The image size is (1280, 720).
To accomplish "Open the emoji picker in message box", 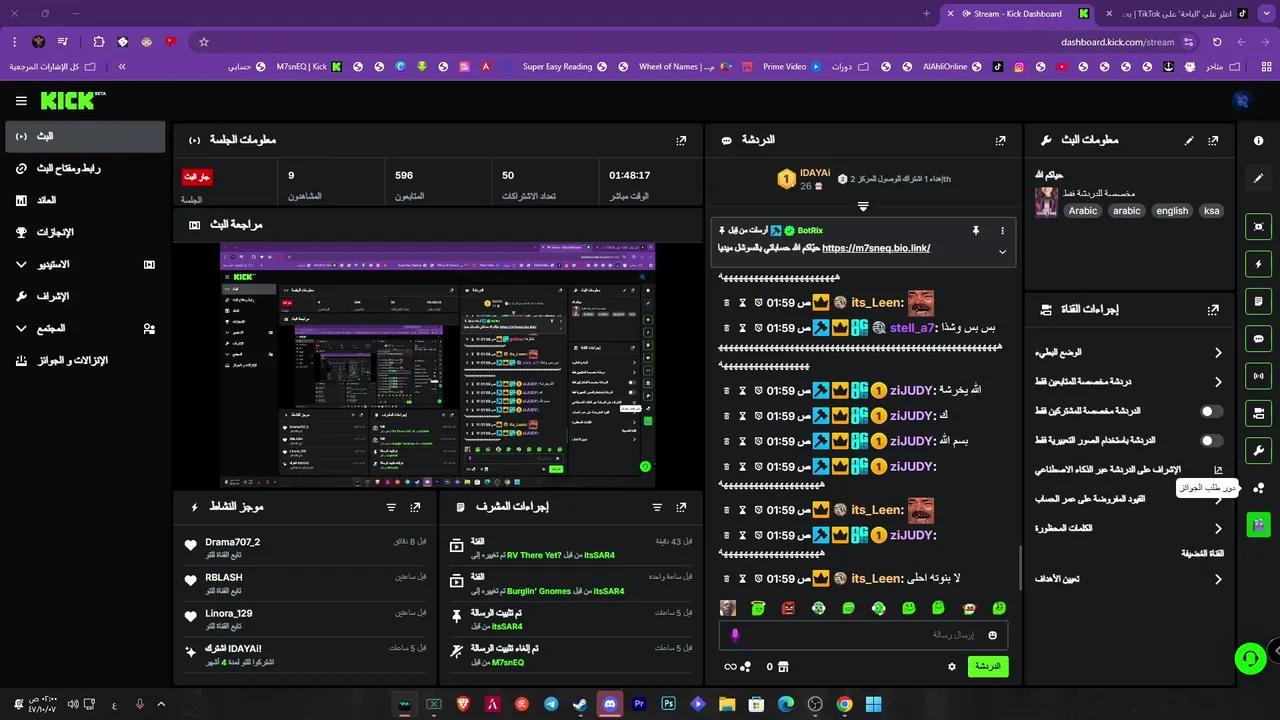I will [x=992, y=635].
